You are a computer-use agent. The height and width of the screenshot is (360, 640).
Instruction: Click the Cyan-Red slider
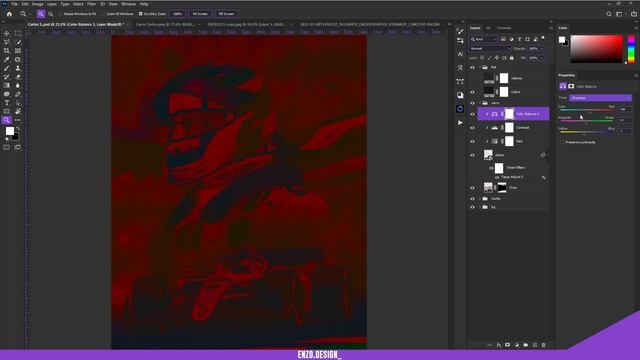[x=587, y=110]
